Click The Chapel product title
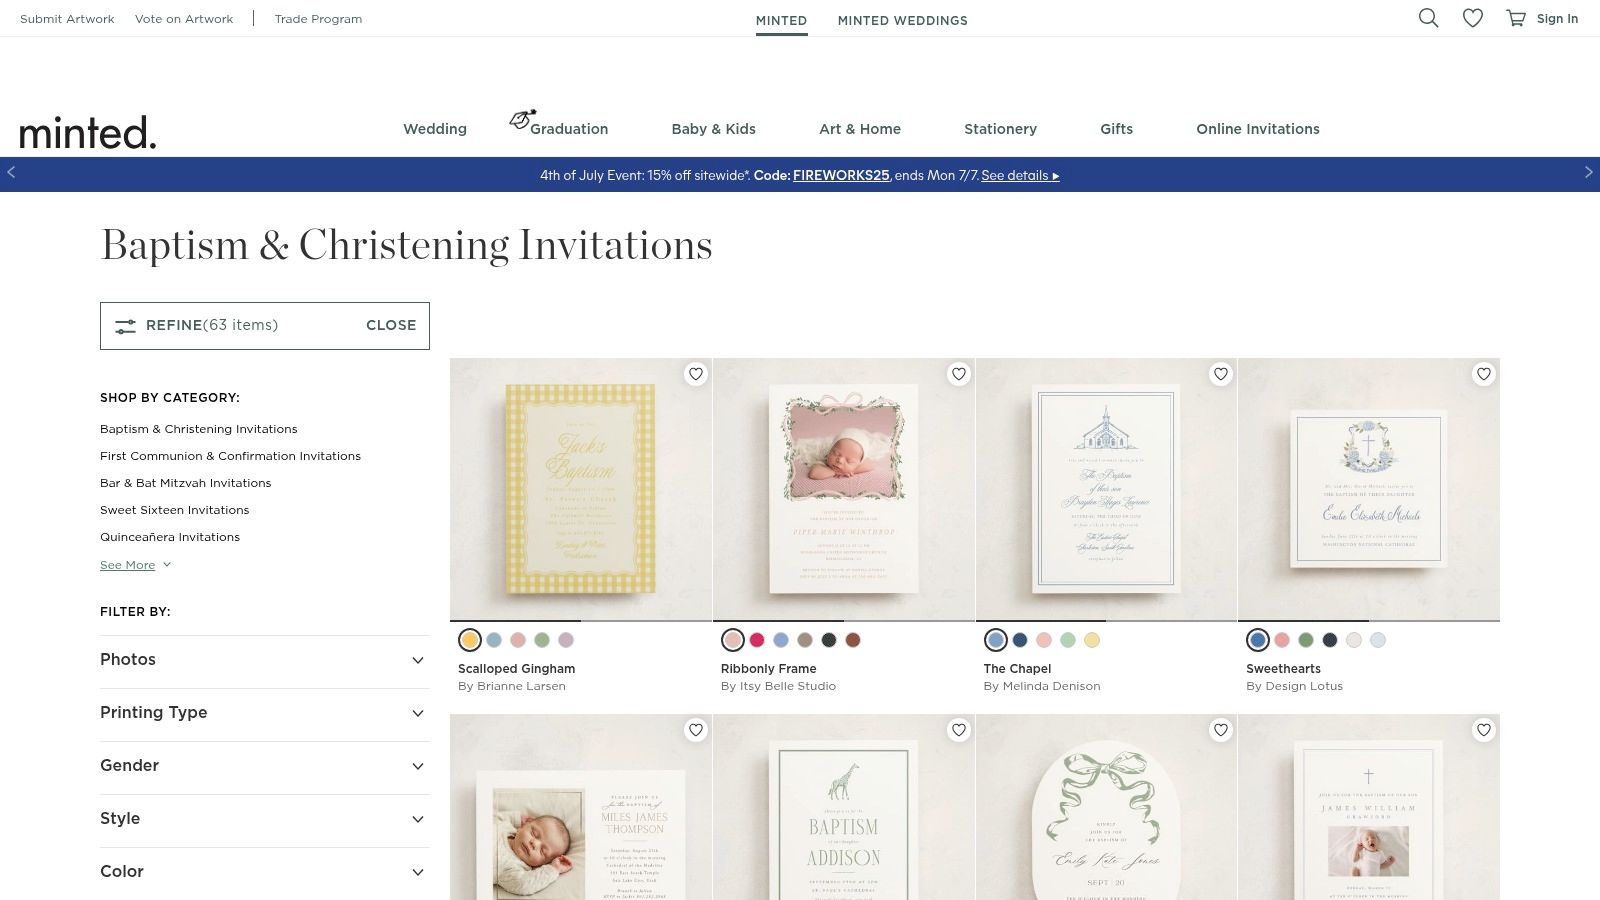The width and height of the screenshot is (1600, 900). tap(1017, 669)
